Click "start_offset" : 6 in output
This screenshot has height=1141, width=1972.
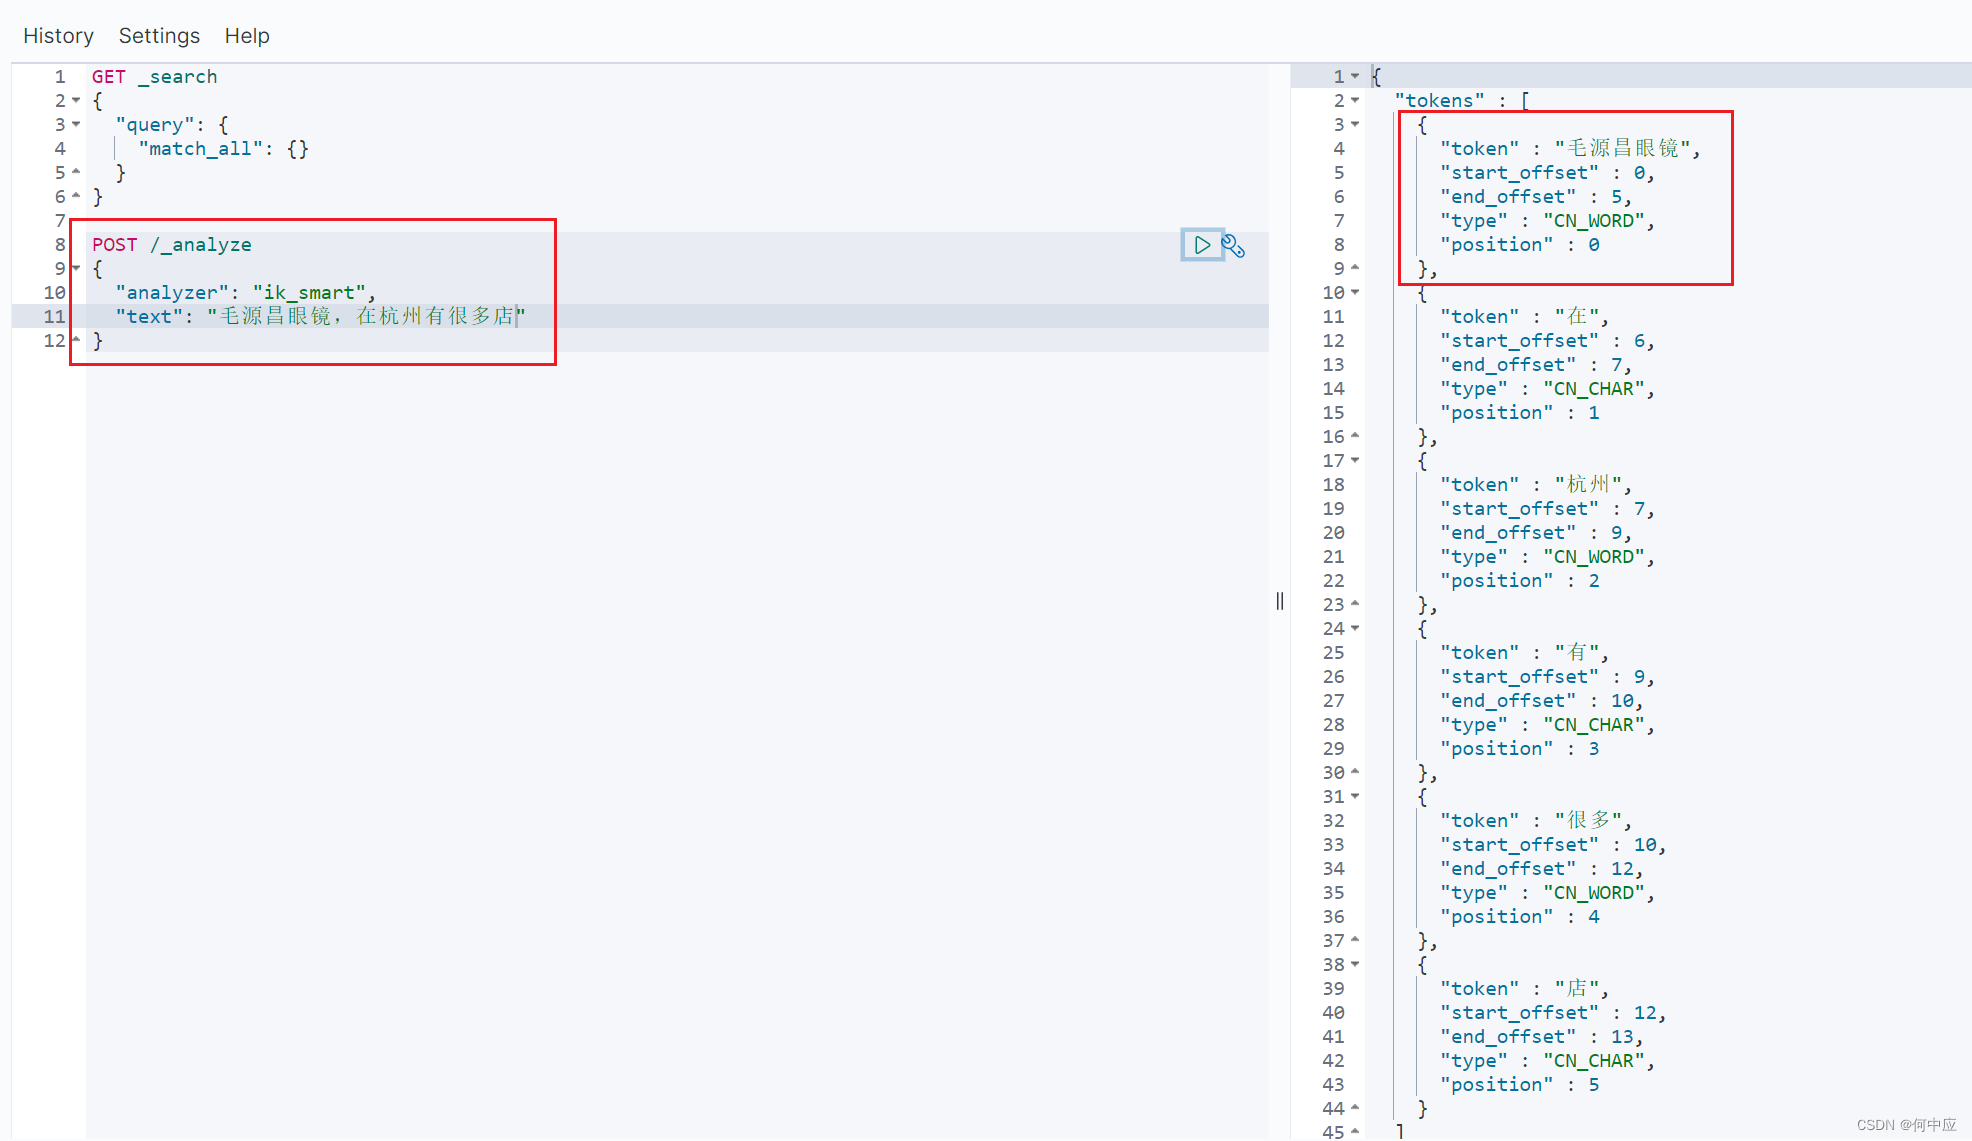[x=1547, y=341]
